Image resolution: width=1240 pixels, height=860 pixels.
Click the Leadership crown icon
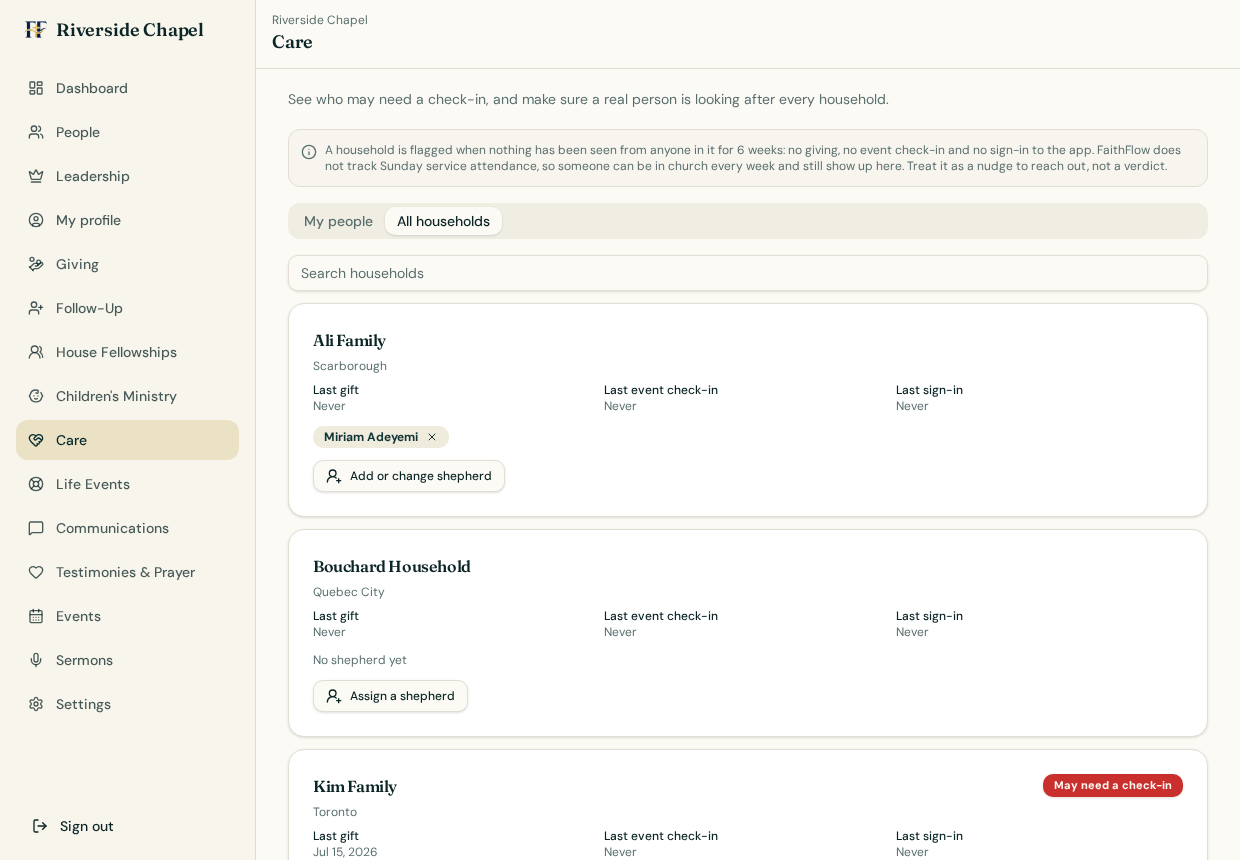pos(36,176)
